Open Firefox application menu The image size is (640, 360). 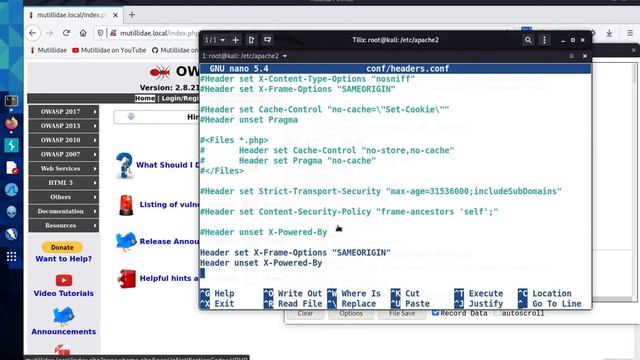[x=630, y=33]
